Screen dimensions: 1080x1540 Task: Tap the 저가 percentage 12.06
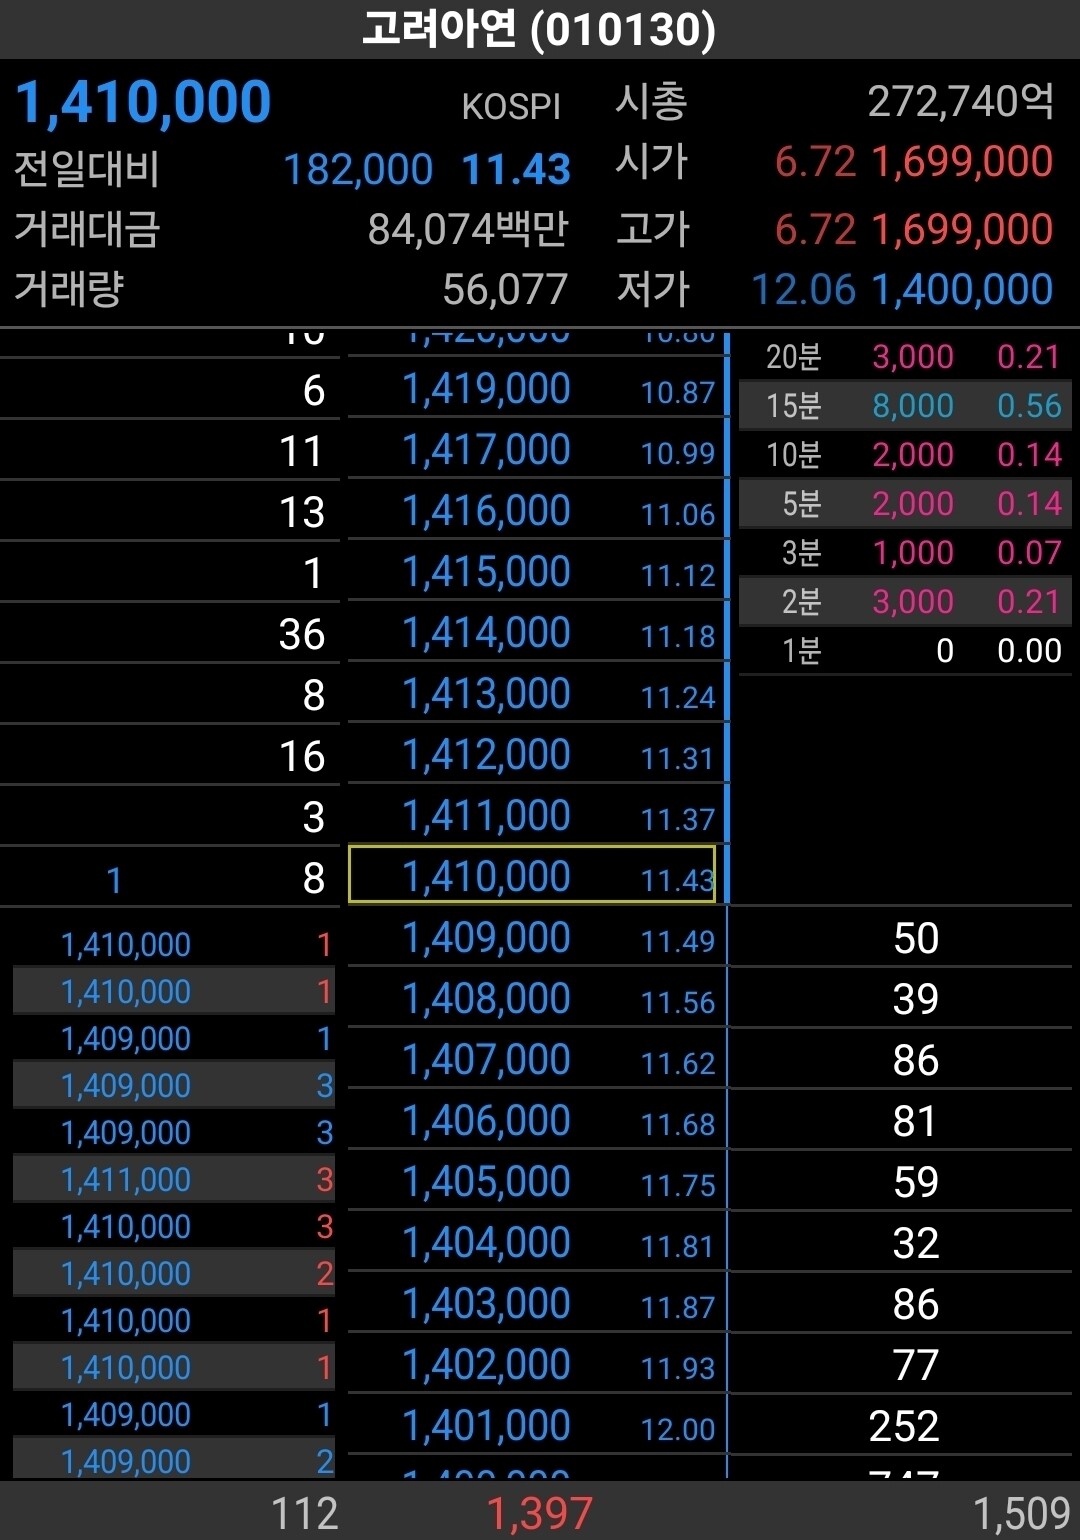[803, 290]
